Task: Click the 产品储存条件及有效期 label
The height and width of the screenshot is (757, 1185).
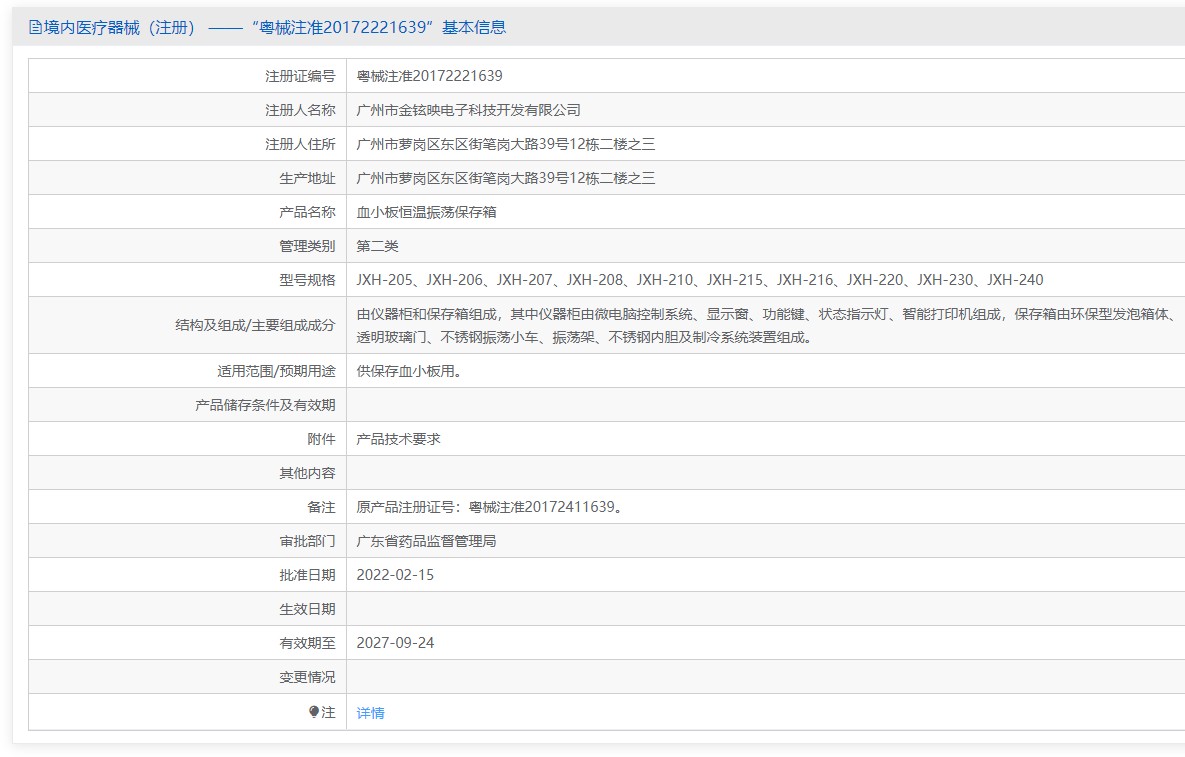Action: 265,405
